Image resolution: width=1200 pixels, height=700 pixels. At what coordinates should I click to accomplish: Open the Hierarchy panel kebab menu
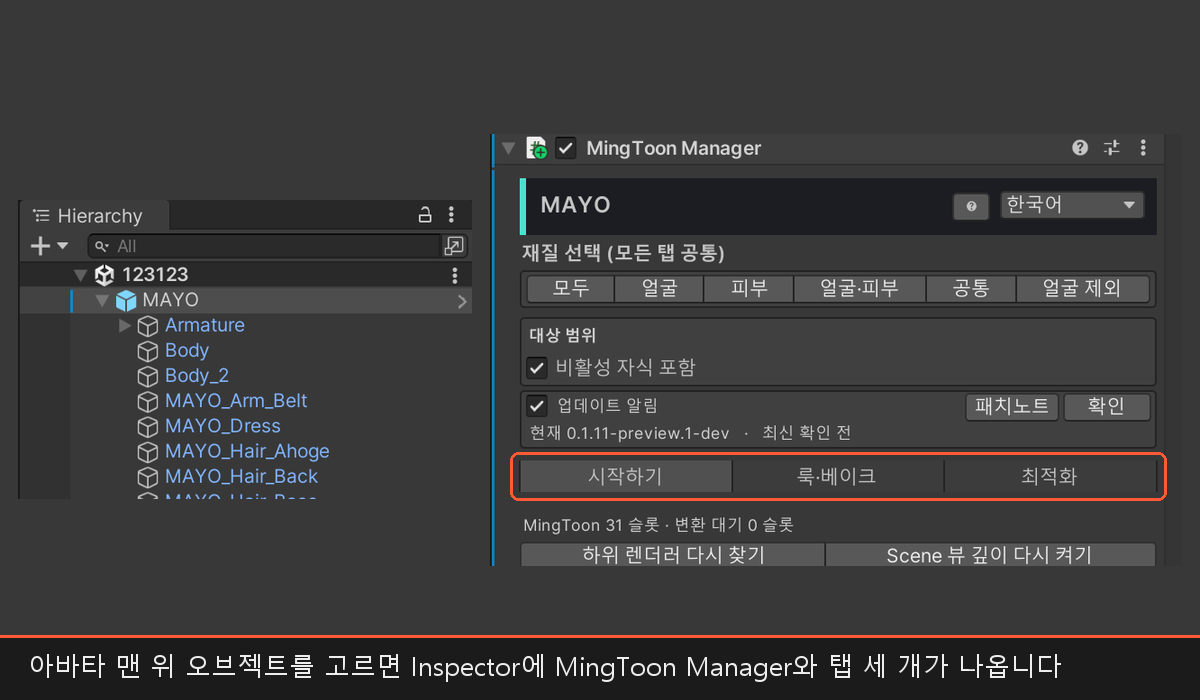[452, 215]
